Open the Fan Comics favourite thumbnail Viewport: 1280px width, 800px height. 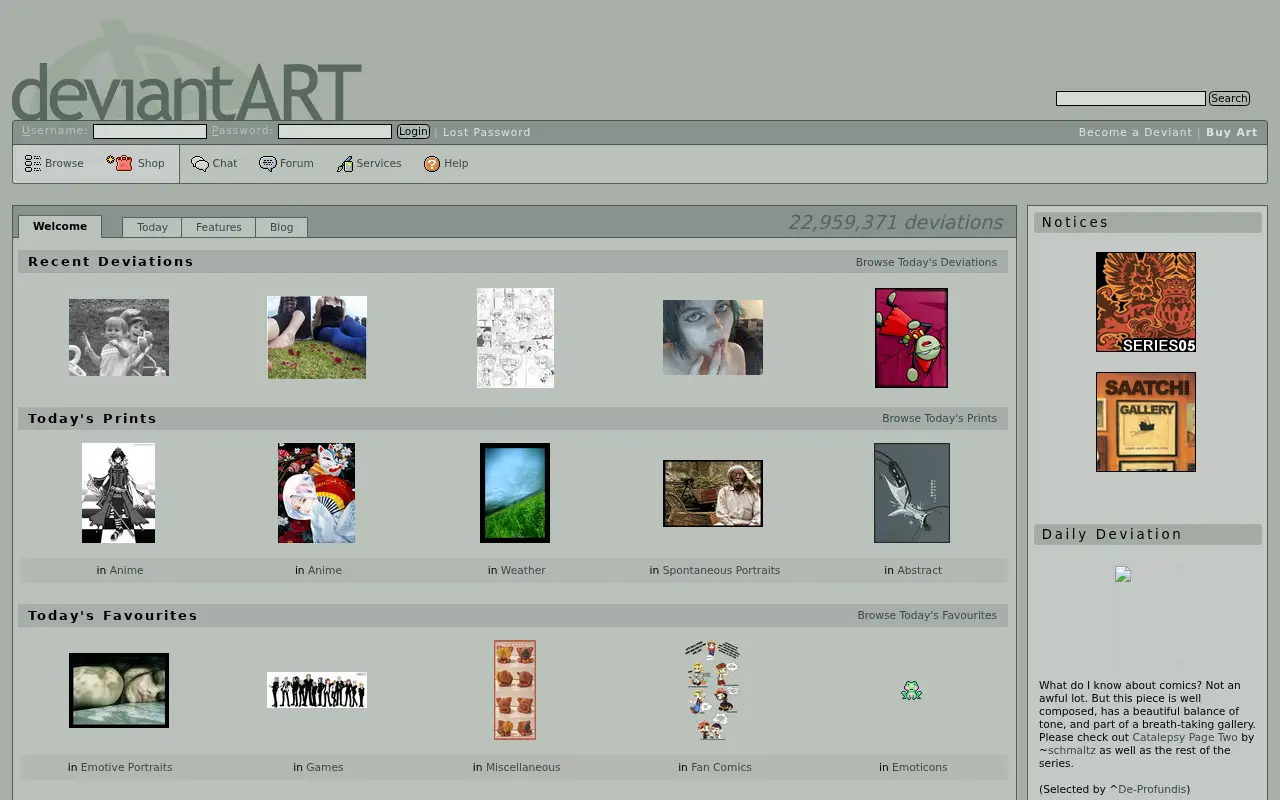(x=713, y=690)
